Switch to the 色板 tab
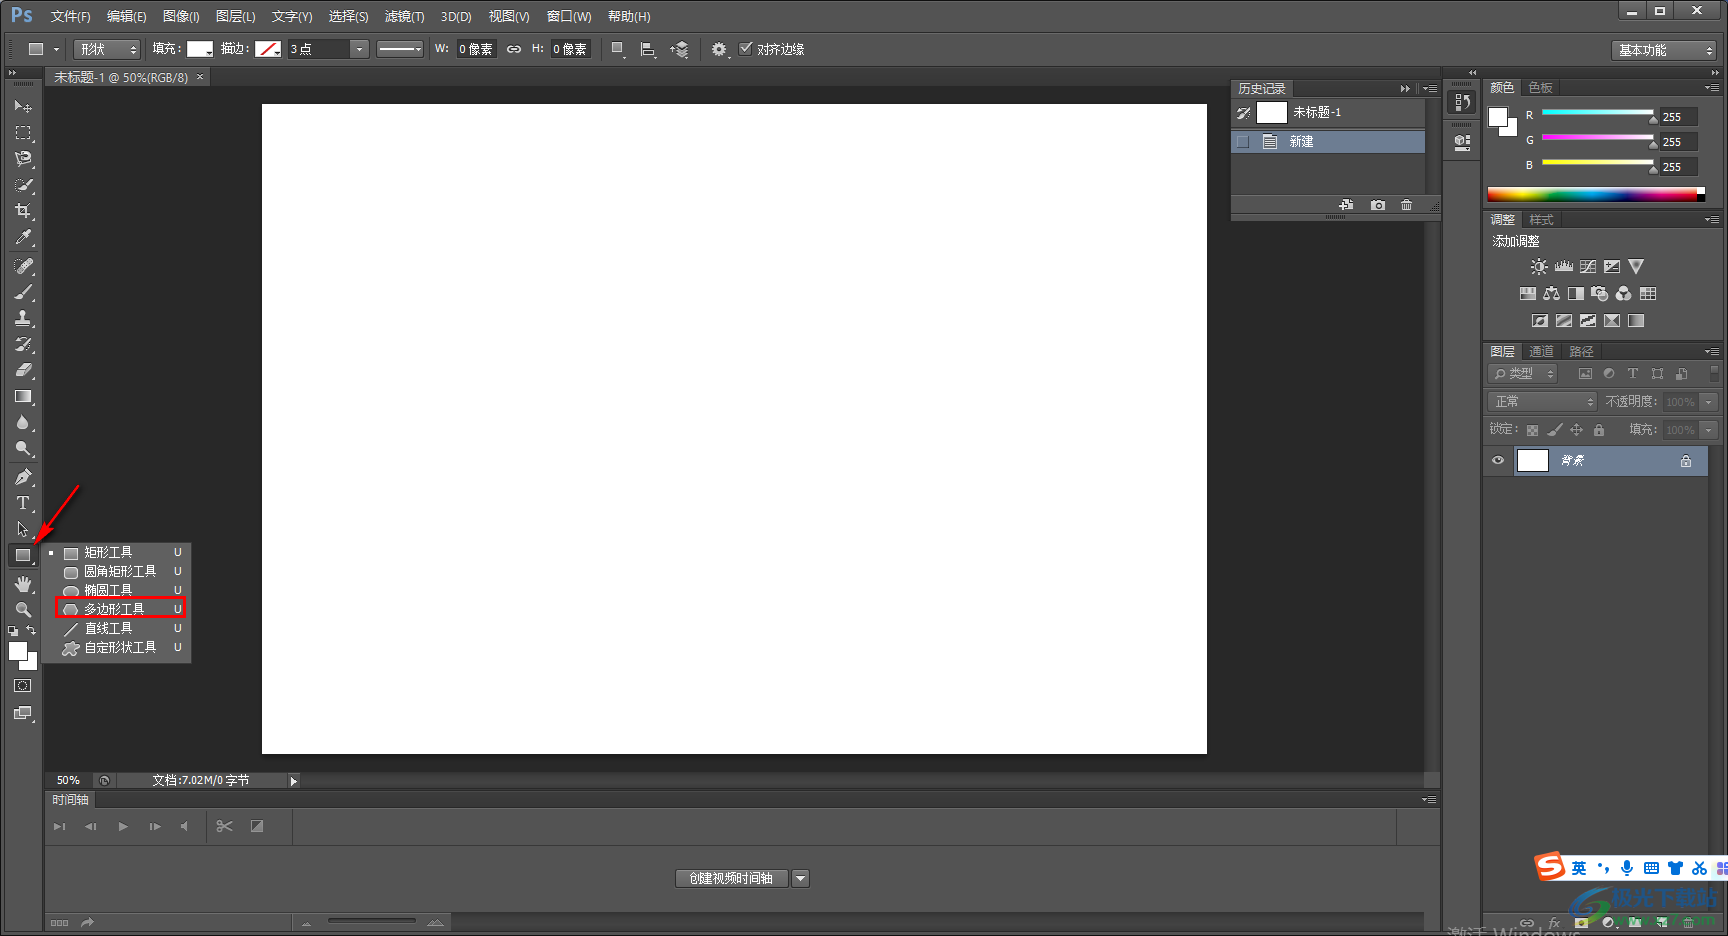 point(1541,88)
